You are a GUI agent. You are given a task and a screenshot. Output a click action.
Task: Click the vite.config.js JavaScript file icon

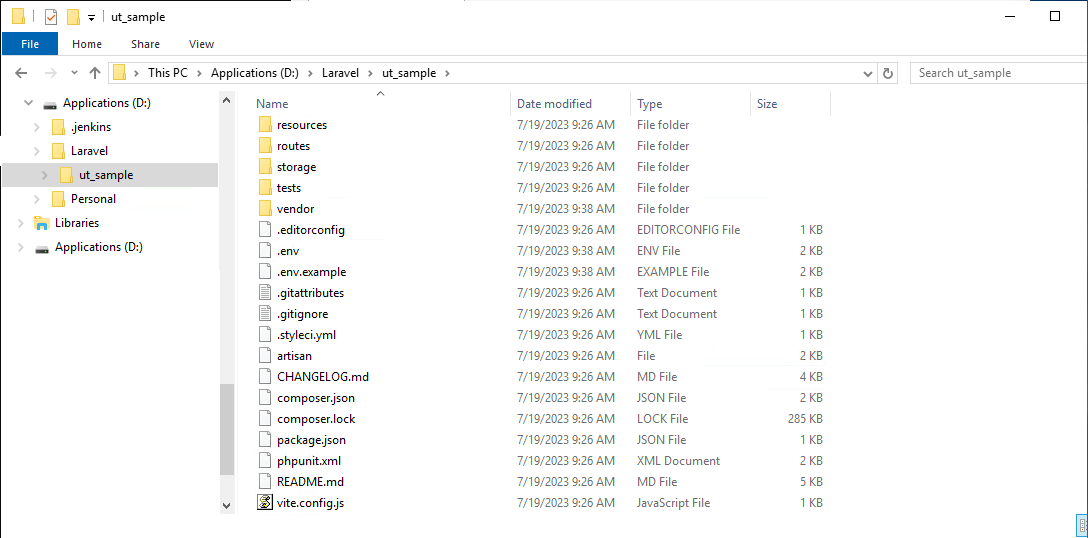point(264,502)
